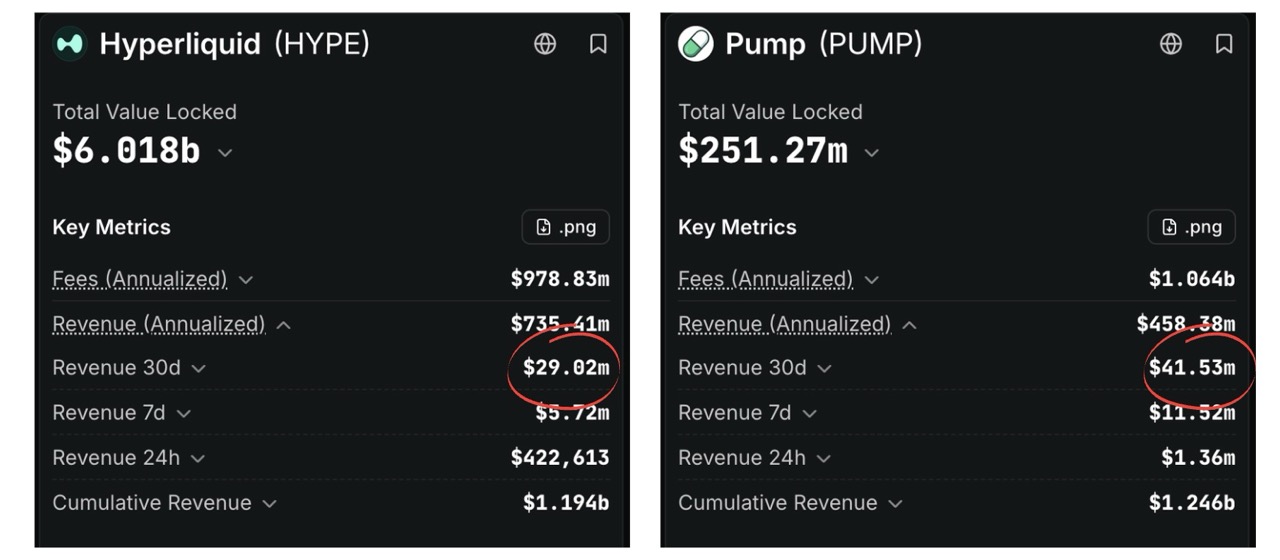Download Hyperliquid Key Metrics as .png

pyautogui.click(x=565, y=227)
